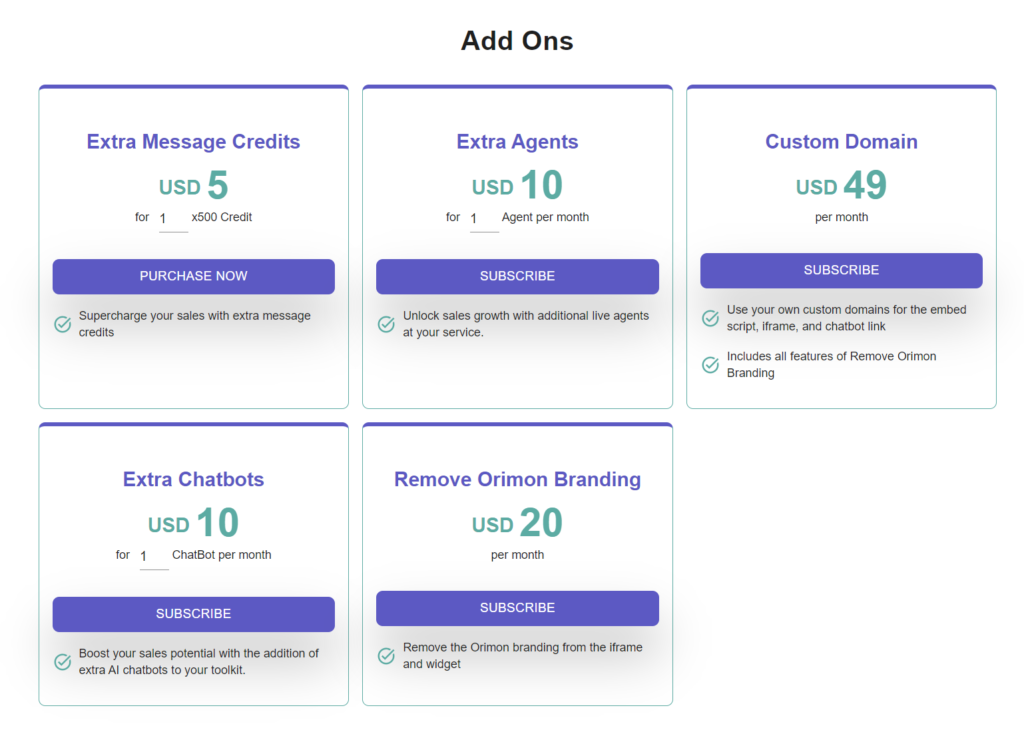Click checkmark icon beside Includes all features text
Image resolution: width=1024 pixels, height=742 pixels.
pos(711,364)
